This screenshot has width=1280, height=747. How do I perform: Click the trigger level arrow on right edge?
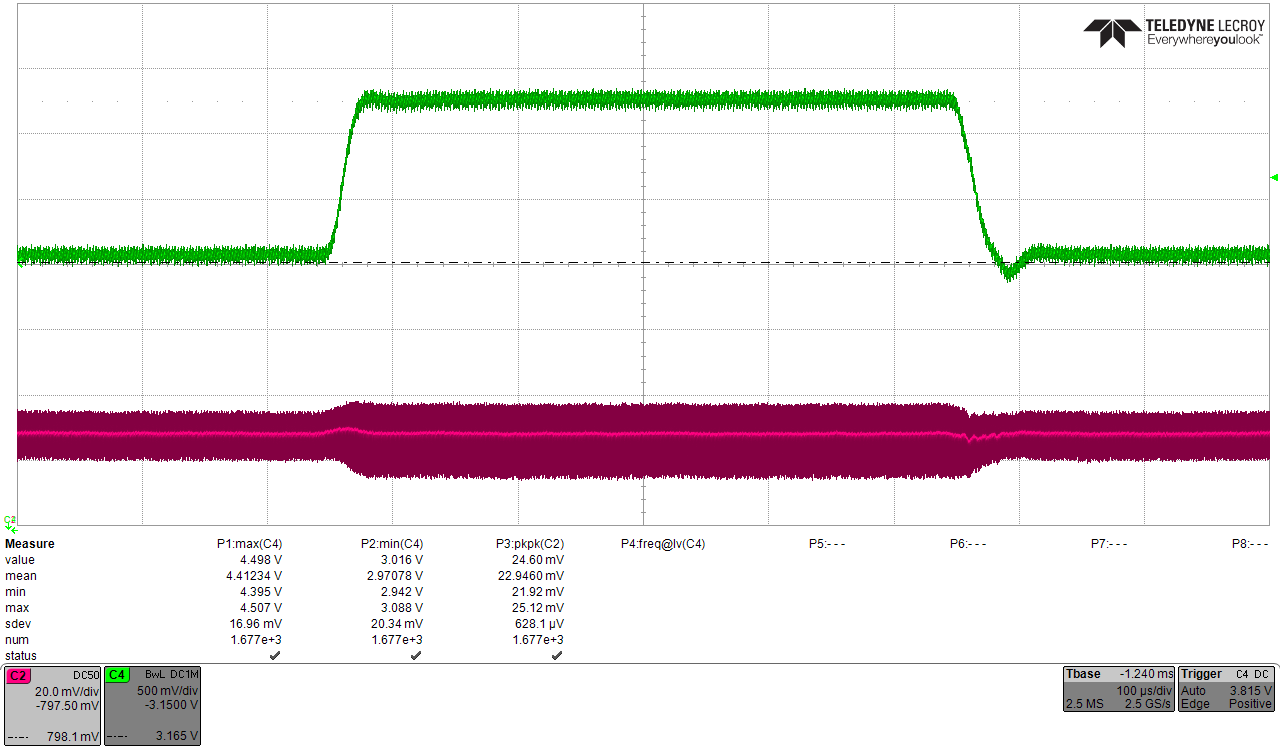[1272, 180]
